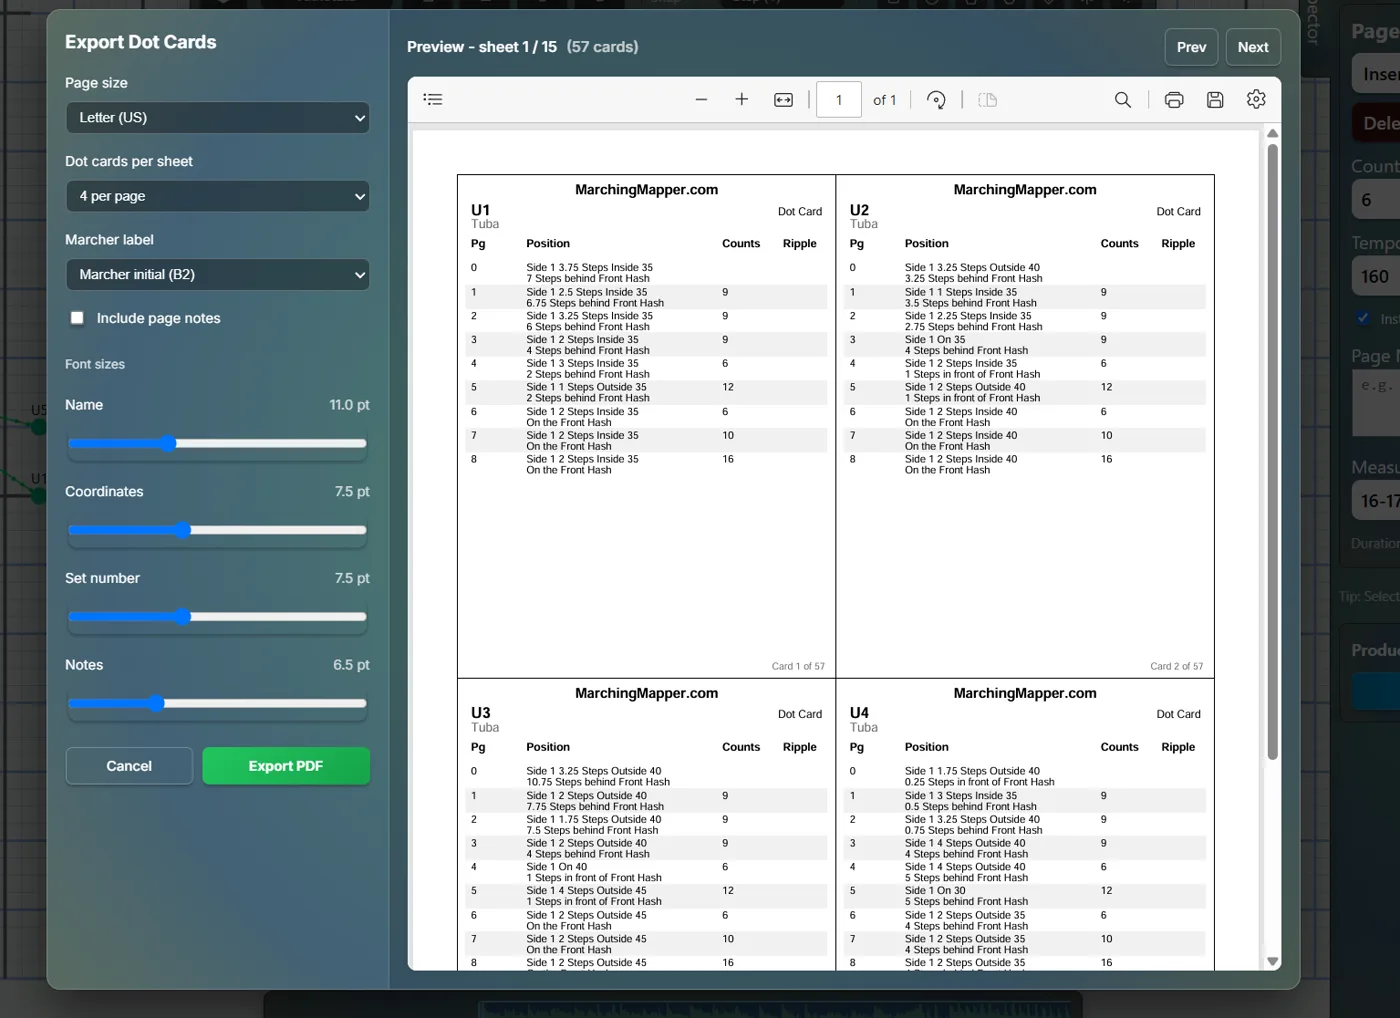Go to the previous preview sheet
This screenshot has height=1018, width=1400.
tap(1191, 47)
